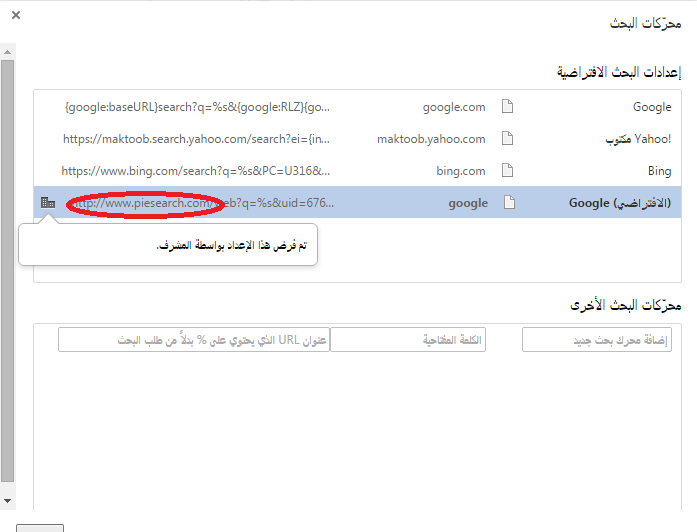The height and width of the screenshot is (532, 697).
Task: Click the piesearch.com URL text
Action: [202, 203]
